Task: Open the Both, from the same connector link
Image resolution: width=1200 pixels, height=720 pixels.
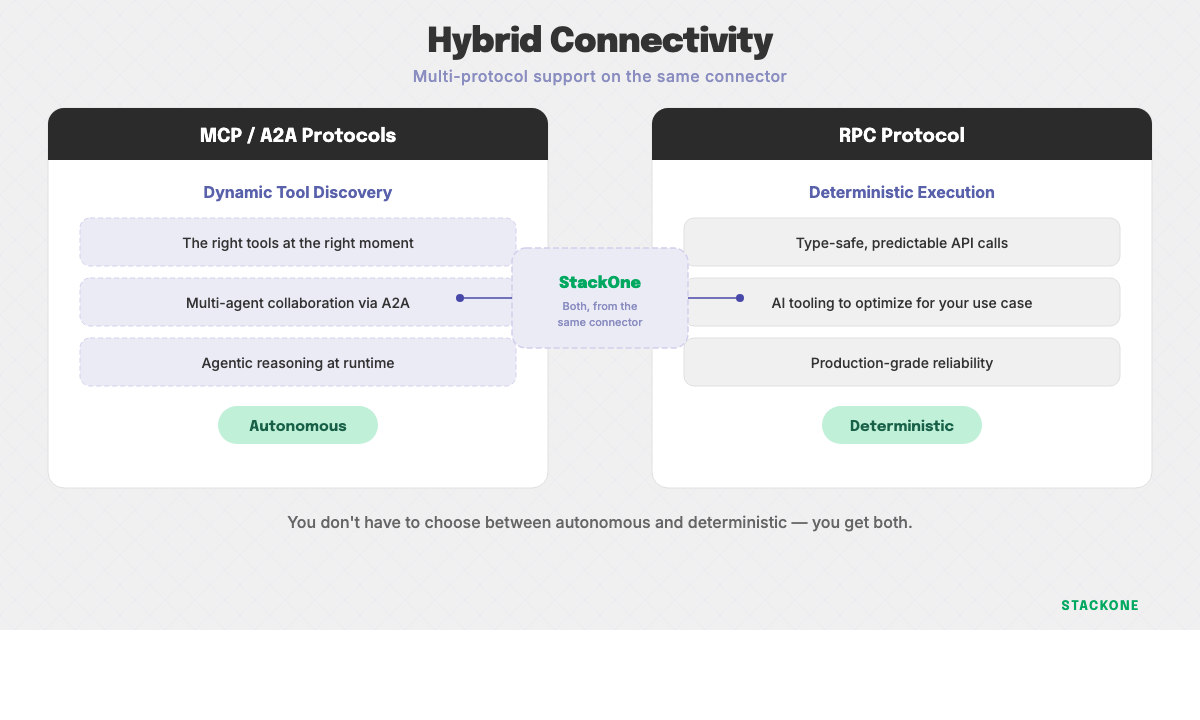Action: tap(600, 314)
